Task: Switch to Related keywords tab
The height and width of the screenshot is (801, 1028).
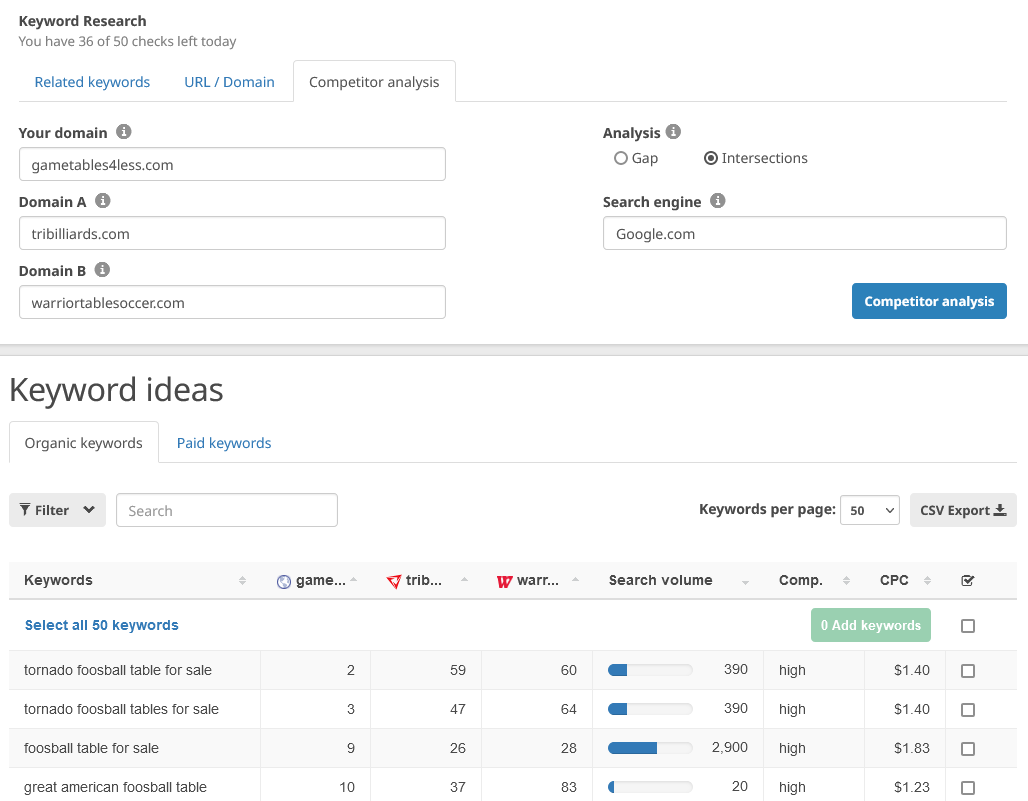Action: [x=92, y=82]
